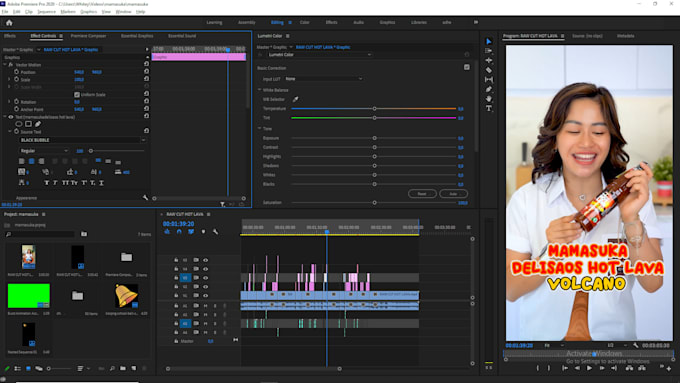
Task: Click Play in Program monitor
Action: click(589, 368)
